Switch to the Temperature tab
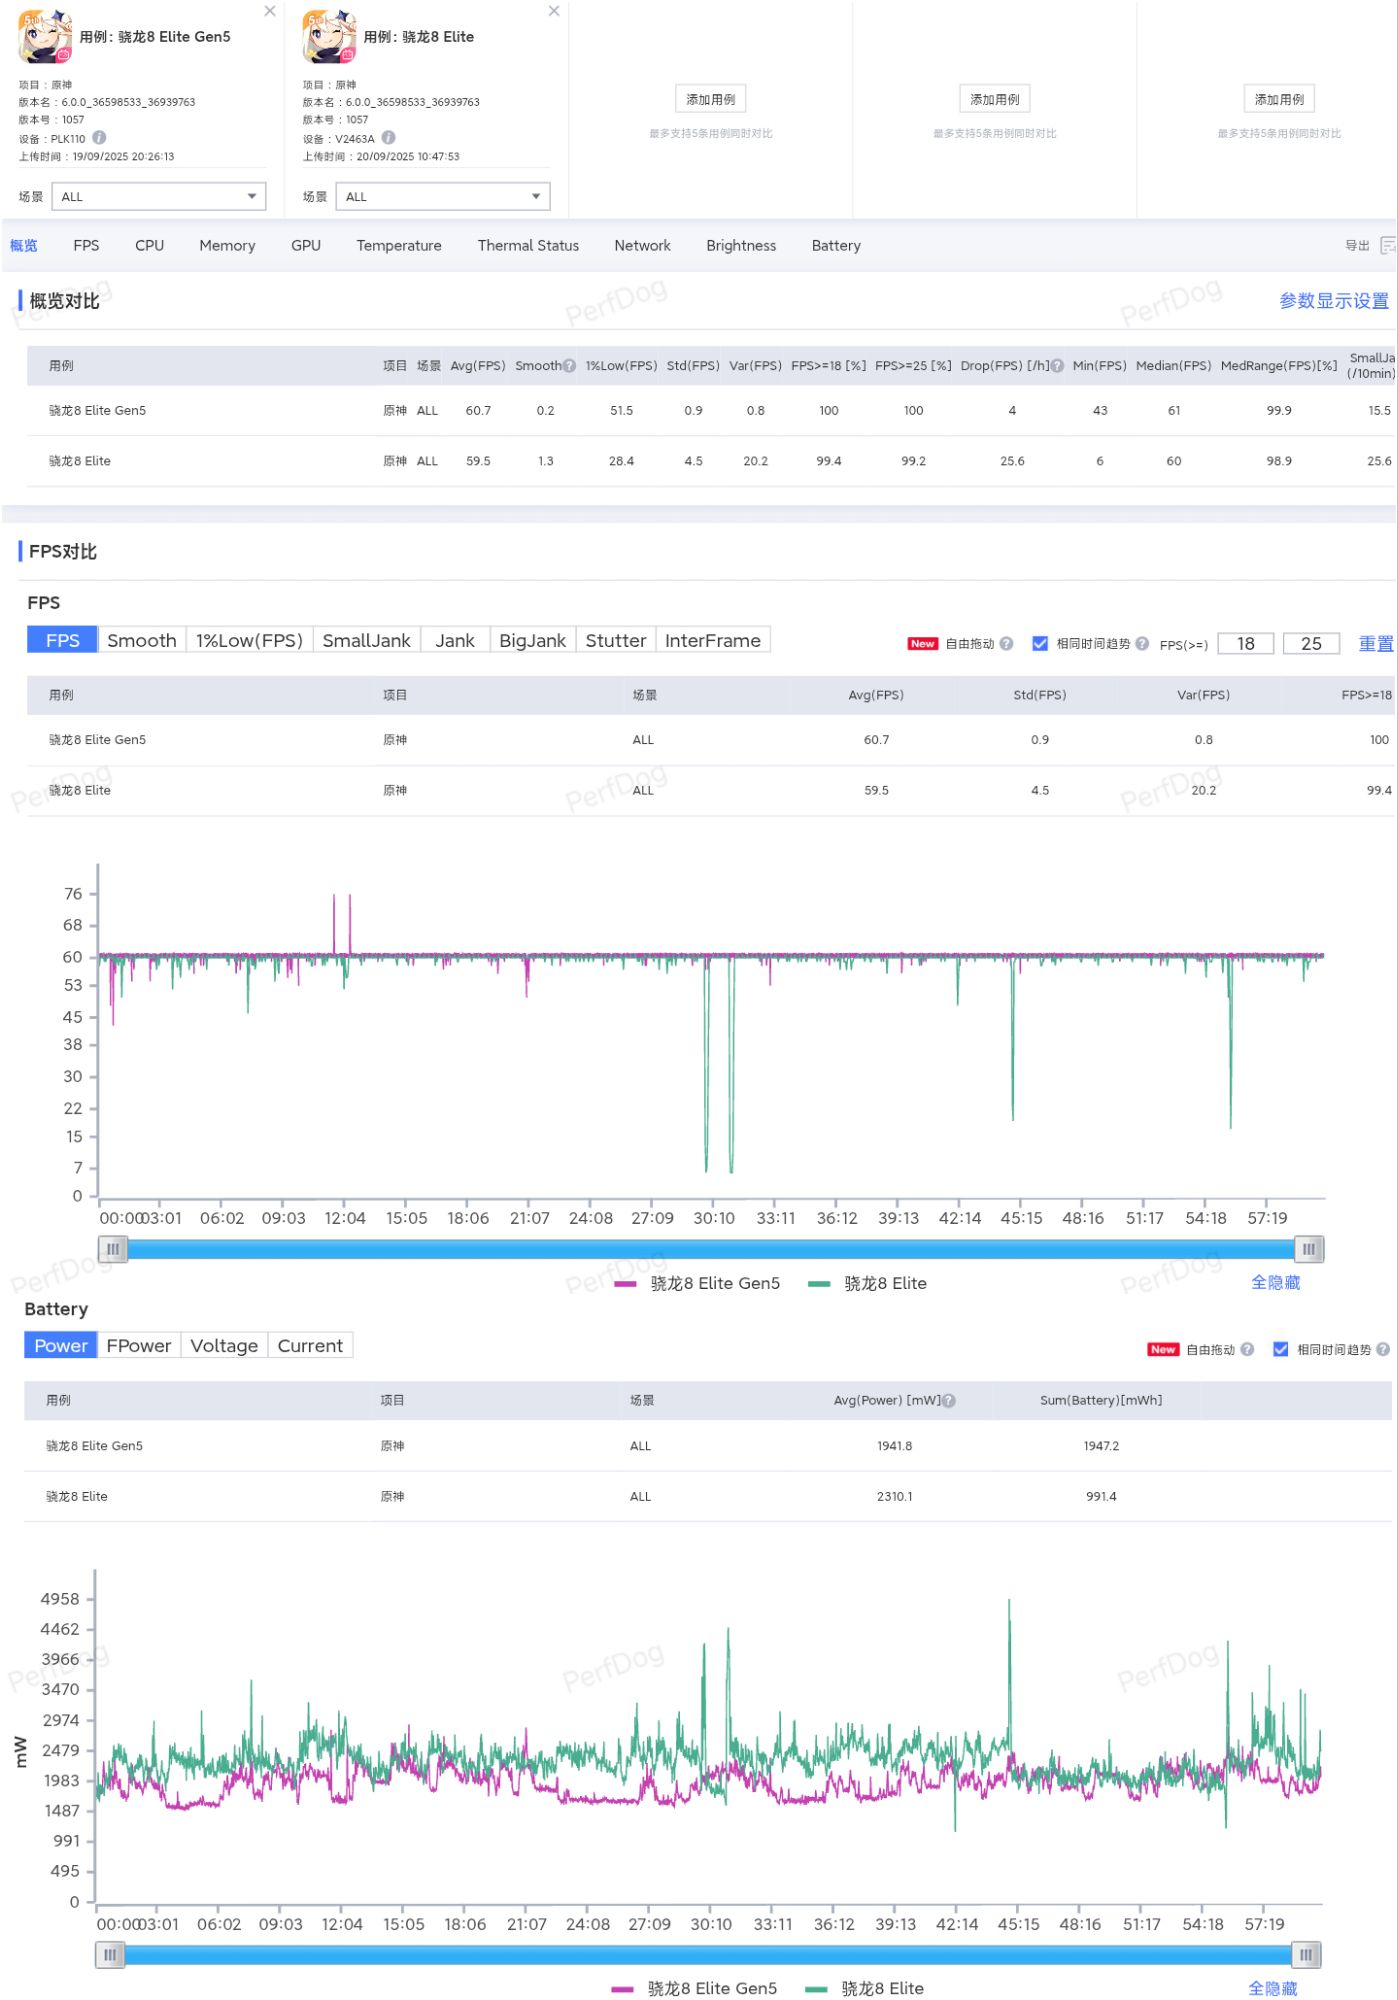 tap(398, 246)
